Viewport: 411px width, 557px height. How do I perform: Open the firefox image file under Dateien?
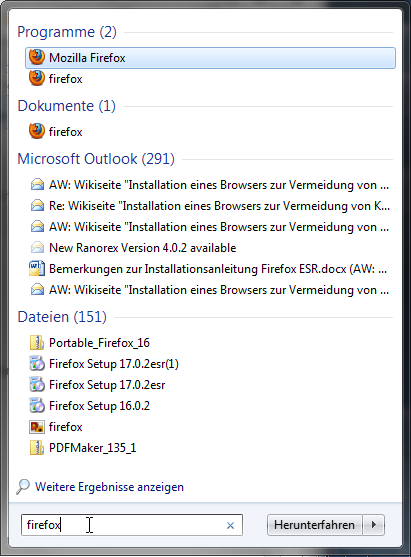[210, 427]
